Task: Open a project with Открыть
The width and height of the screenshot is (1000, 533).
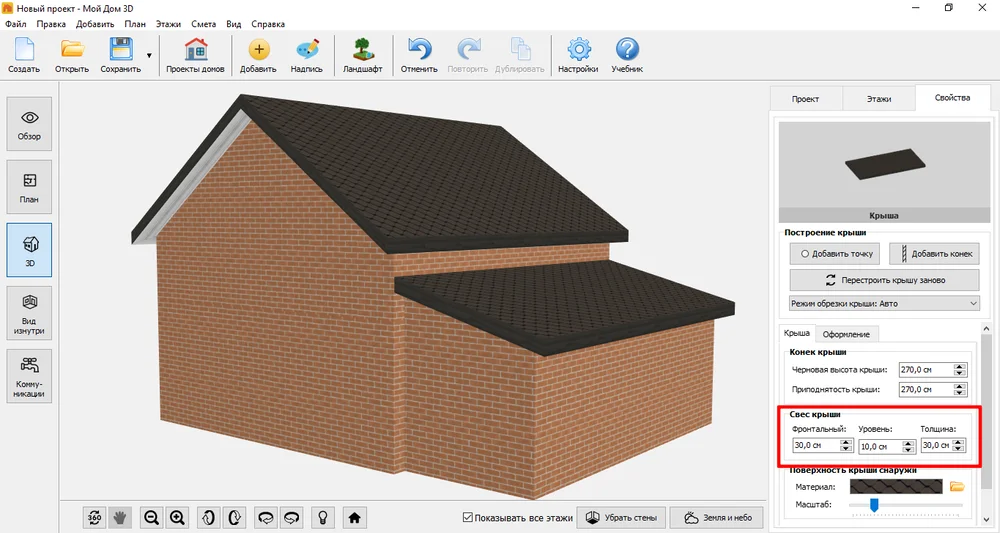Action: coord(72,55)
